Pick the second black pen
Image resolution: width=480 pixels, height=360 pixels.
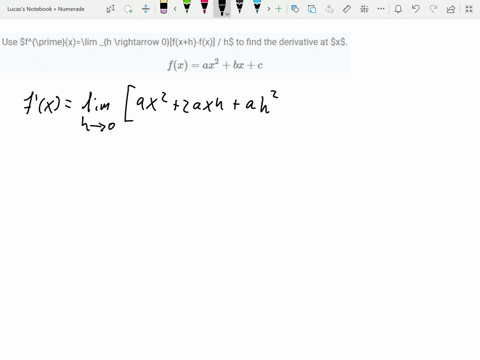(239, 7)
